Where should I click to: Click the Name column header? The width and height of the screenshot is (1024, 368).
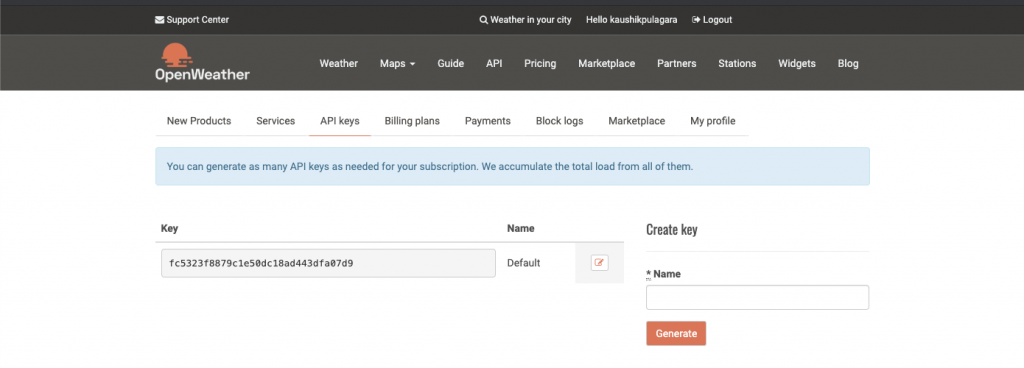pyautogui.click(x=520, y=228)
